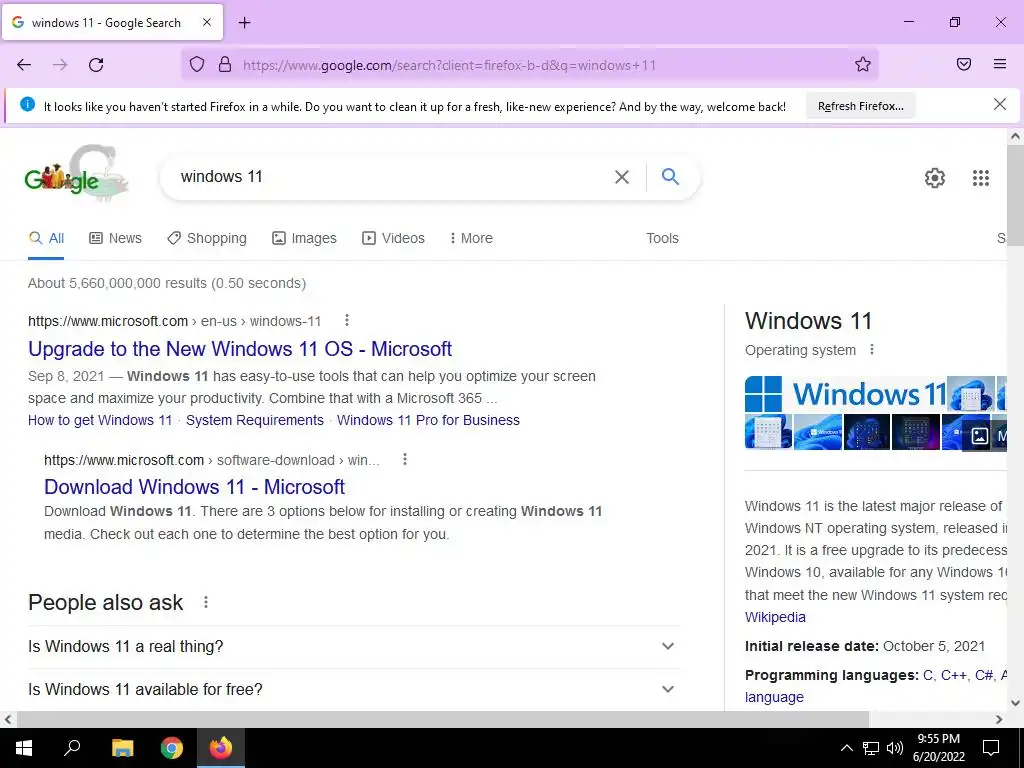
Task: Show hidden system tray icons
Action: pyautogui.click(x=846, y=748)
